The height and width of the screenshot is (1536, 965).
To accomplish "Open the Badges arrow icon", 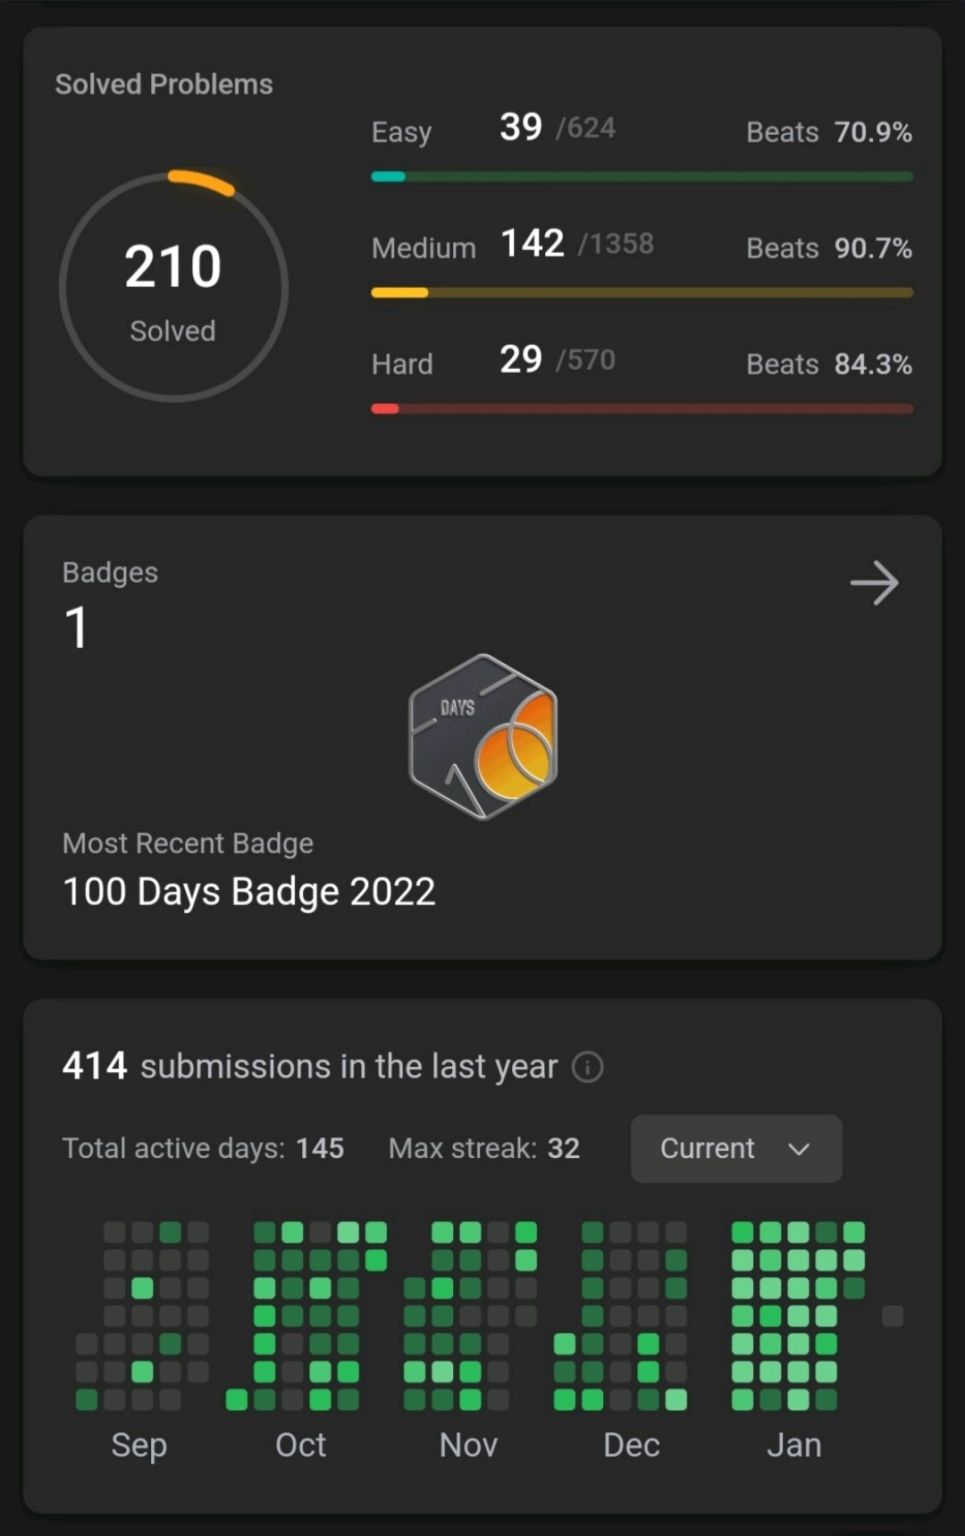I will click(x=874, y=583).
